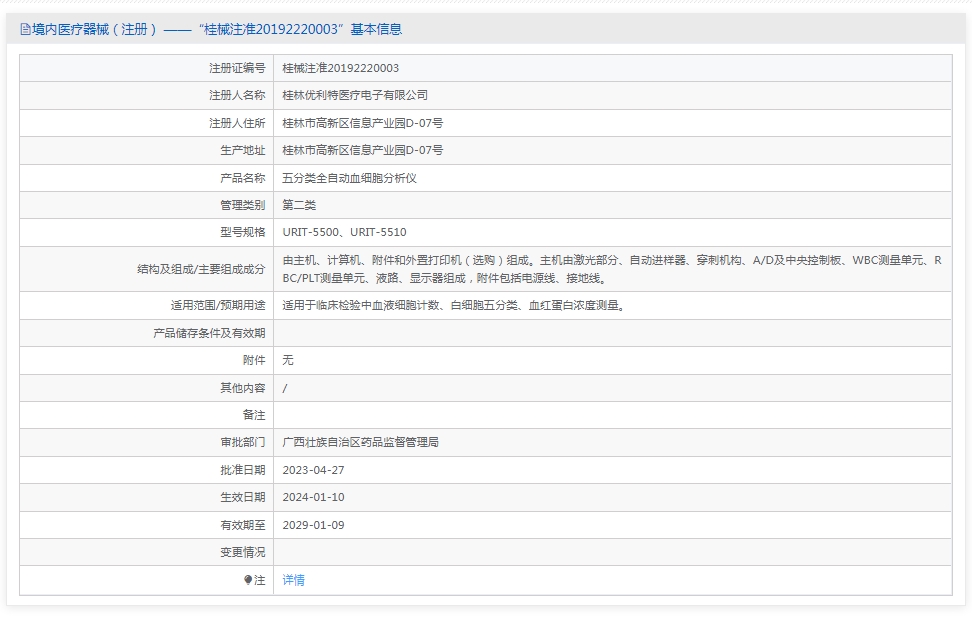Click the empty 产品储存条件及有效期 value cell
Viewport: 972px width, 619px height.
pos(612,333)
